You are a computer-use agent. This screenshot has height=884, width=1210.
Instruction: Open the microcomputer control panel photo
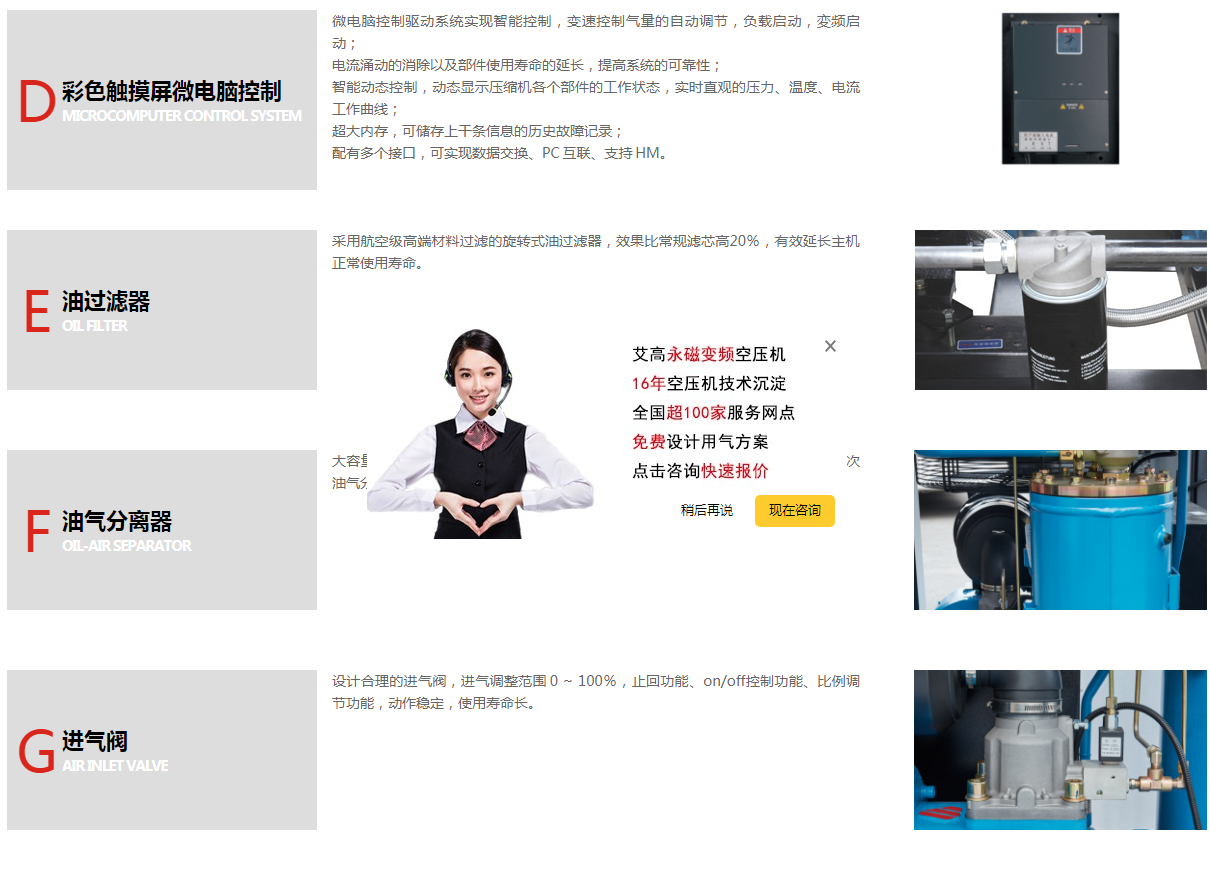pyautogui.click(x=1060, y=88)
